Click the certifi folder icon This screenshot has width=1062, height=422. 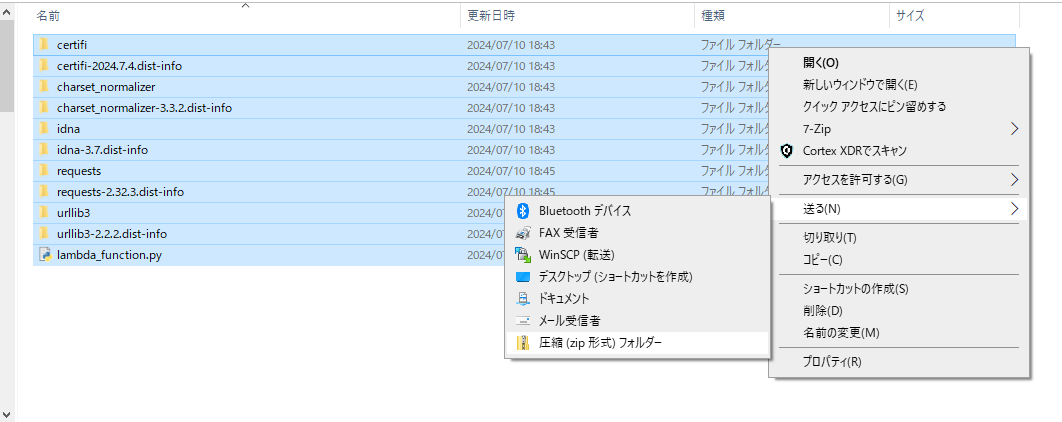[x=45, y=45]
